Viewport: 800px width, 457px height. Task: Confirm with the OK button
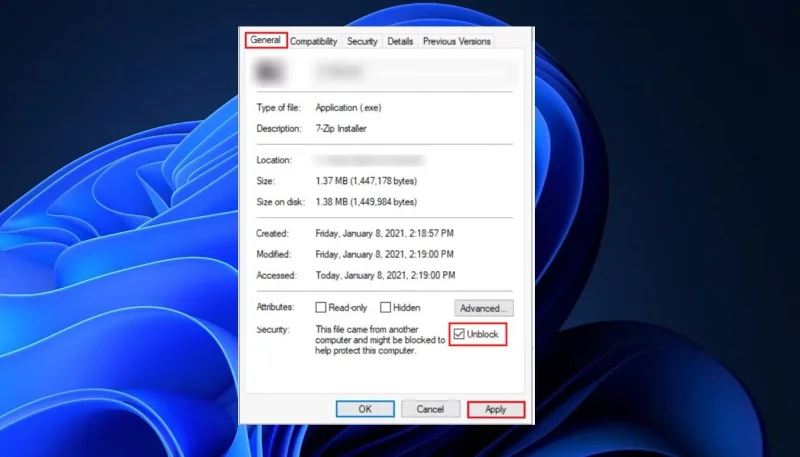[x=365, y=409]
